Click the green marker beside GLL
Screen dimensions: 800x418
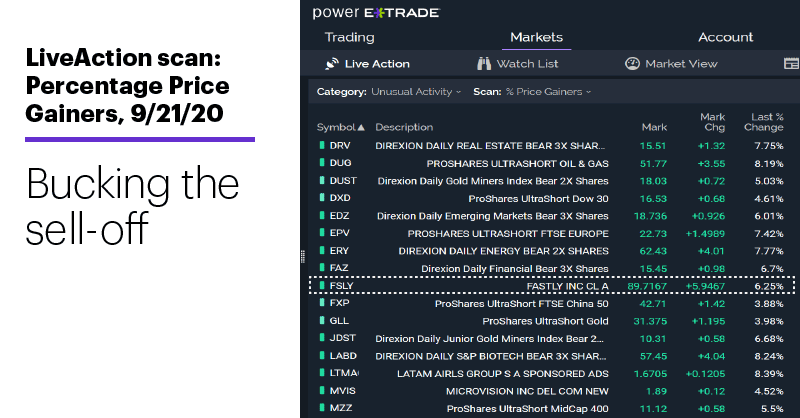tap(322, 321)
